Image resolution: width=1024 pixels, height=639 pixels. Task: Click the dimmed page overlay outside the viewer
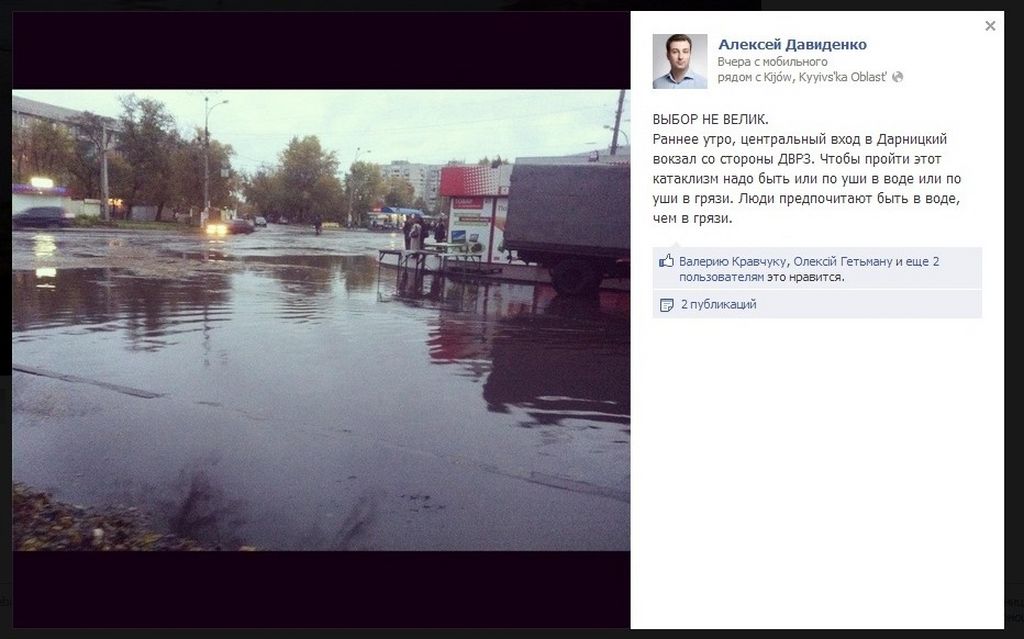[1014, 327]
